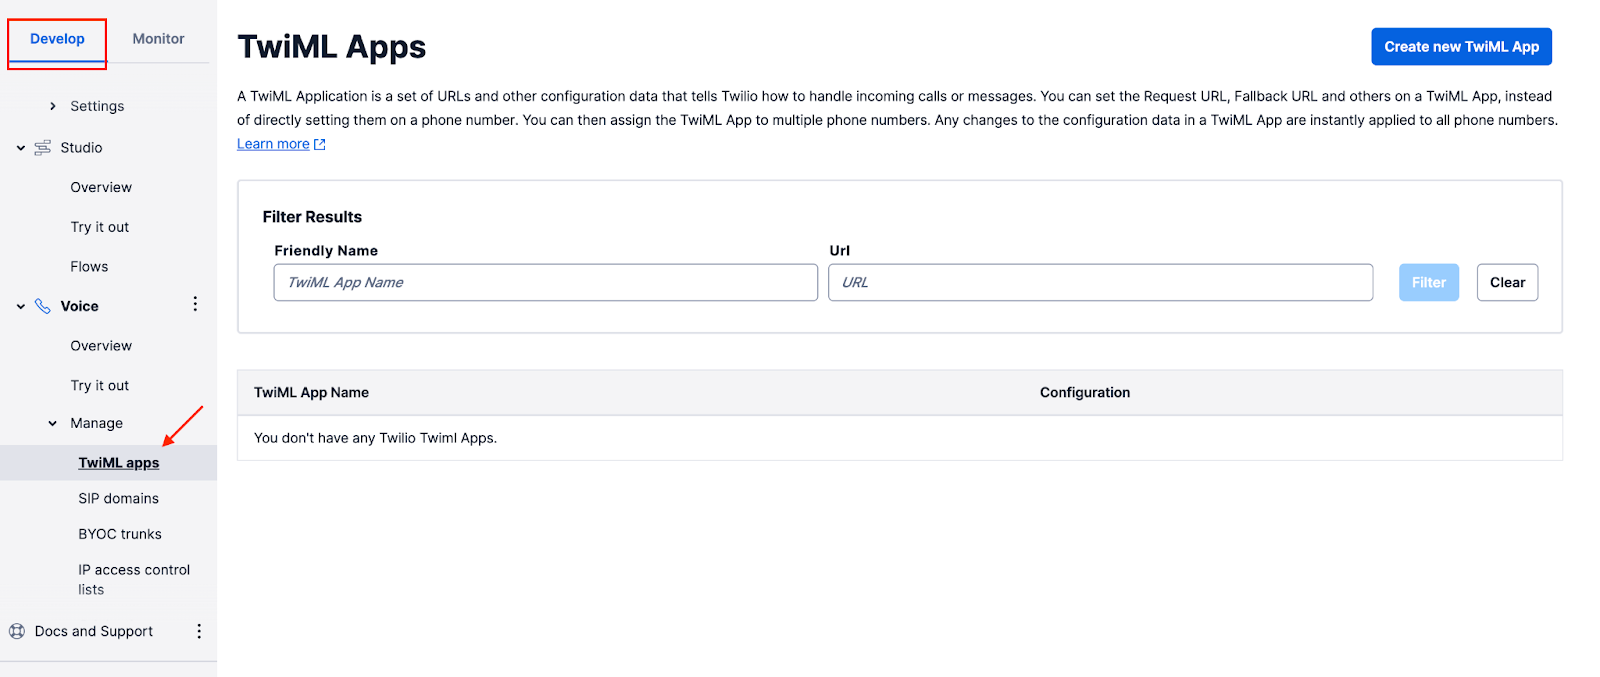Open Docs and Support three-dot menu
Screen dimensions: 1600x677
coord(199,631)
